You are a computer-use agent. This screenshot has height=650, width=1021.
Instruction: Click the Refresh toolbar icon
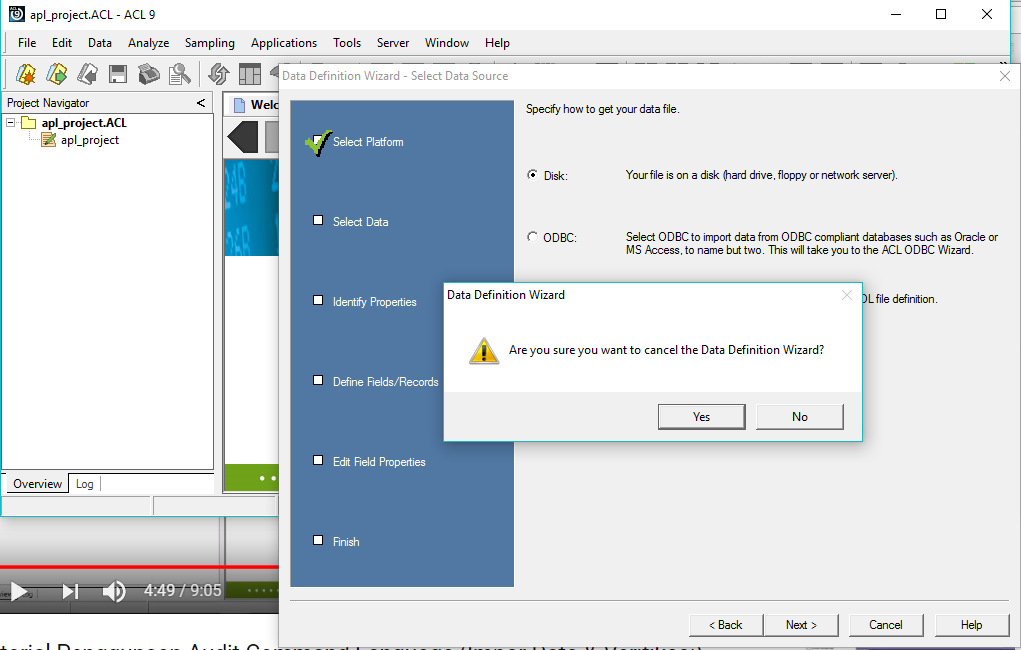(x=218, y=74)
